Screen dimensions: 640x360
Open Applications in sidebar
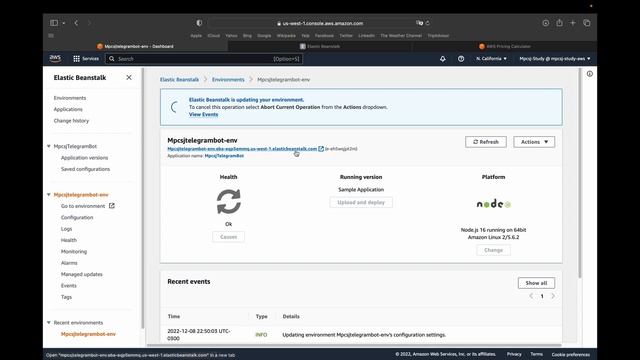coord(68,109)
